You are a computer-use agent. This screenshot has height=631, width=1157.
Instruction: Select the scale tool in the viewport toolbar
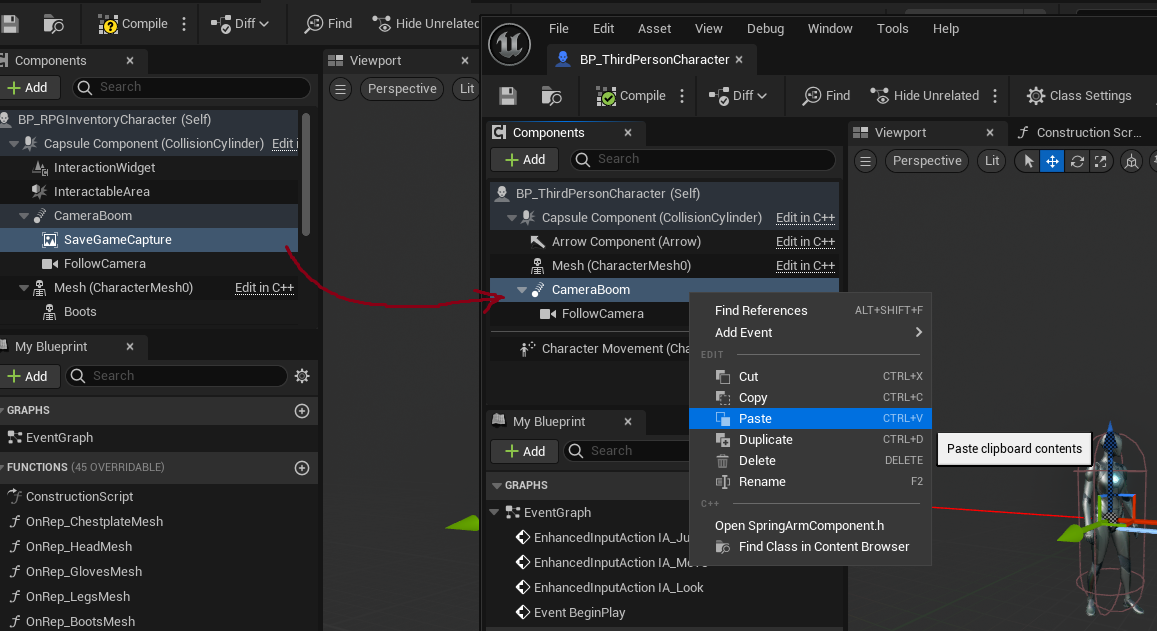1100,161
